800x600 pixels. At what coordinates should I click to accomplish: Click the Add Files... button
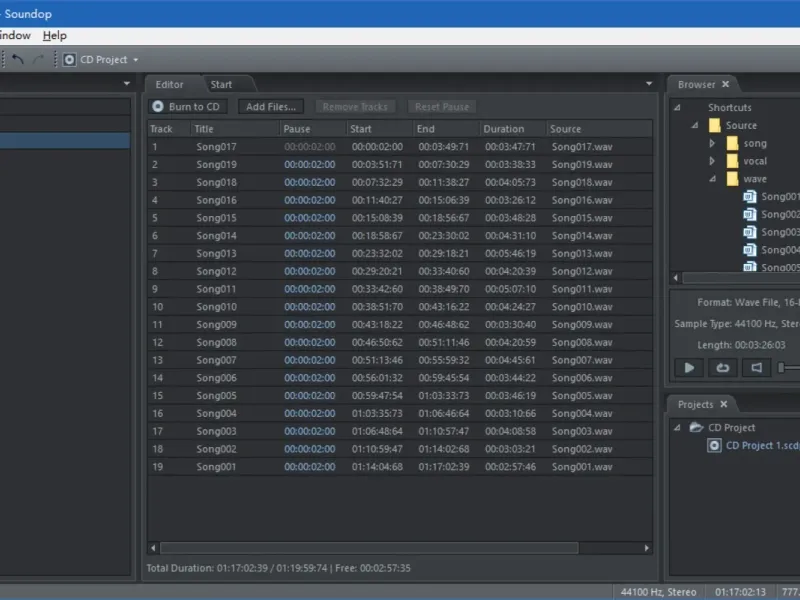271,106
